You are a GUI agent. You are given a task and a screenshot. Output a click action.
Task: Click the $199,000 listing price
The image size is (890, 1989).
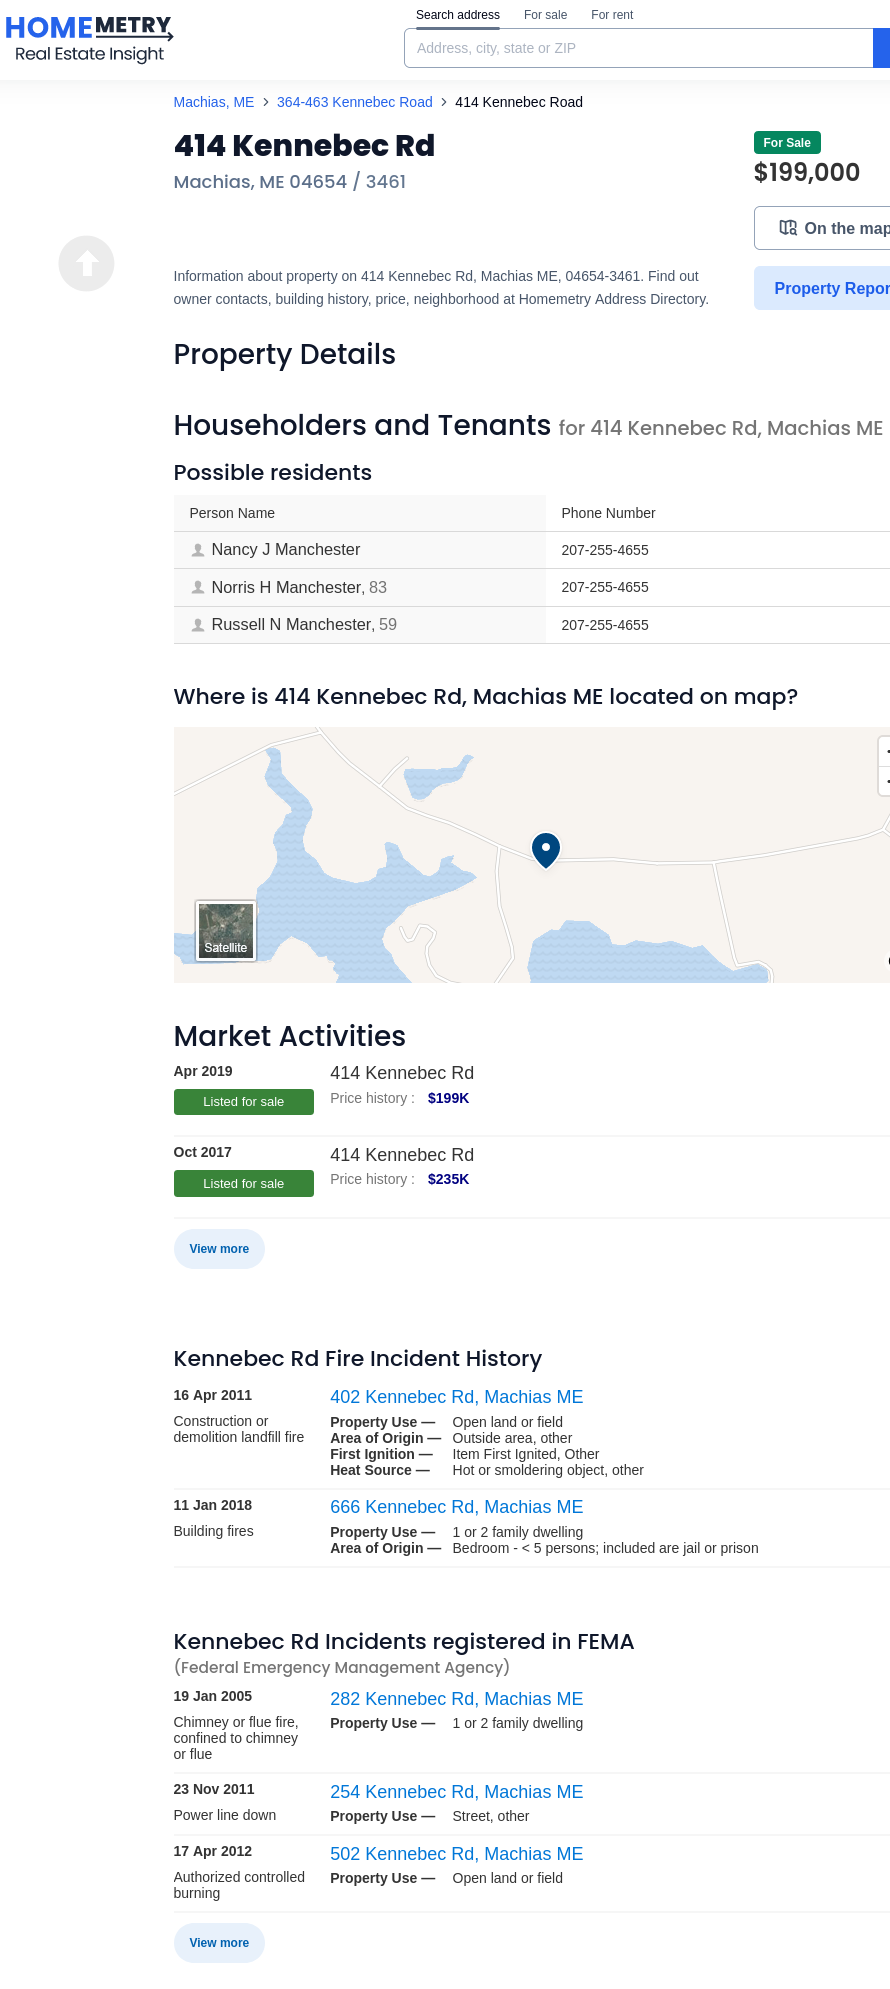(x=807, y=172)
